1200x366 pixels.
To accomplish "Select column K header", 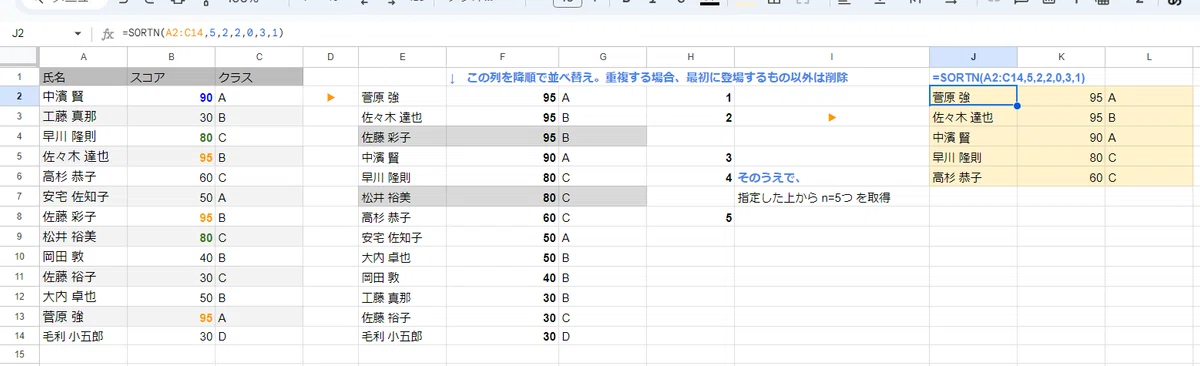I will pyautogui.click(x=1061, y=57).
